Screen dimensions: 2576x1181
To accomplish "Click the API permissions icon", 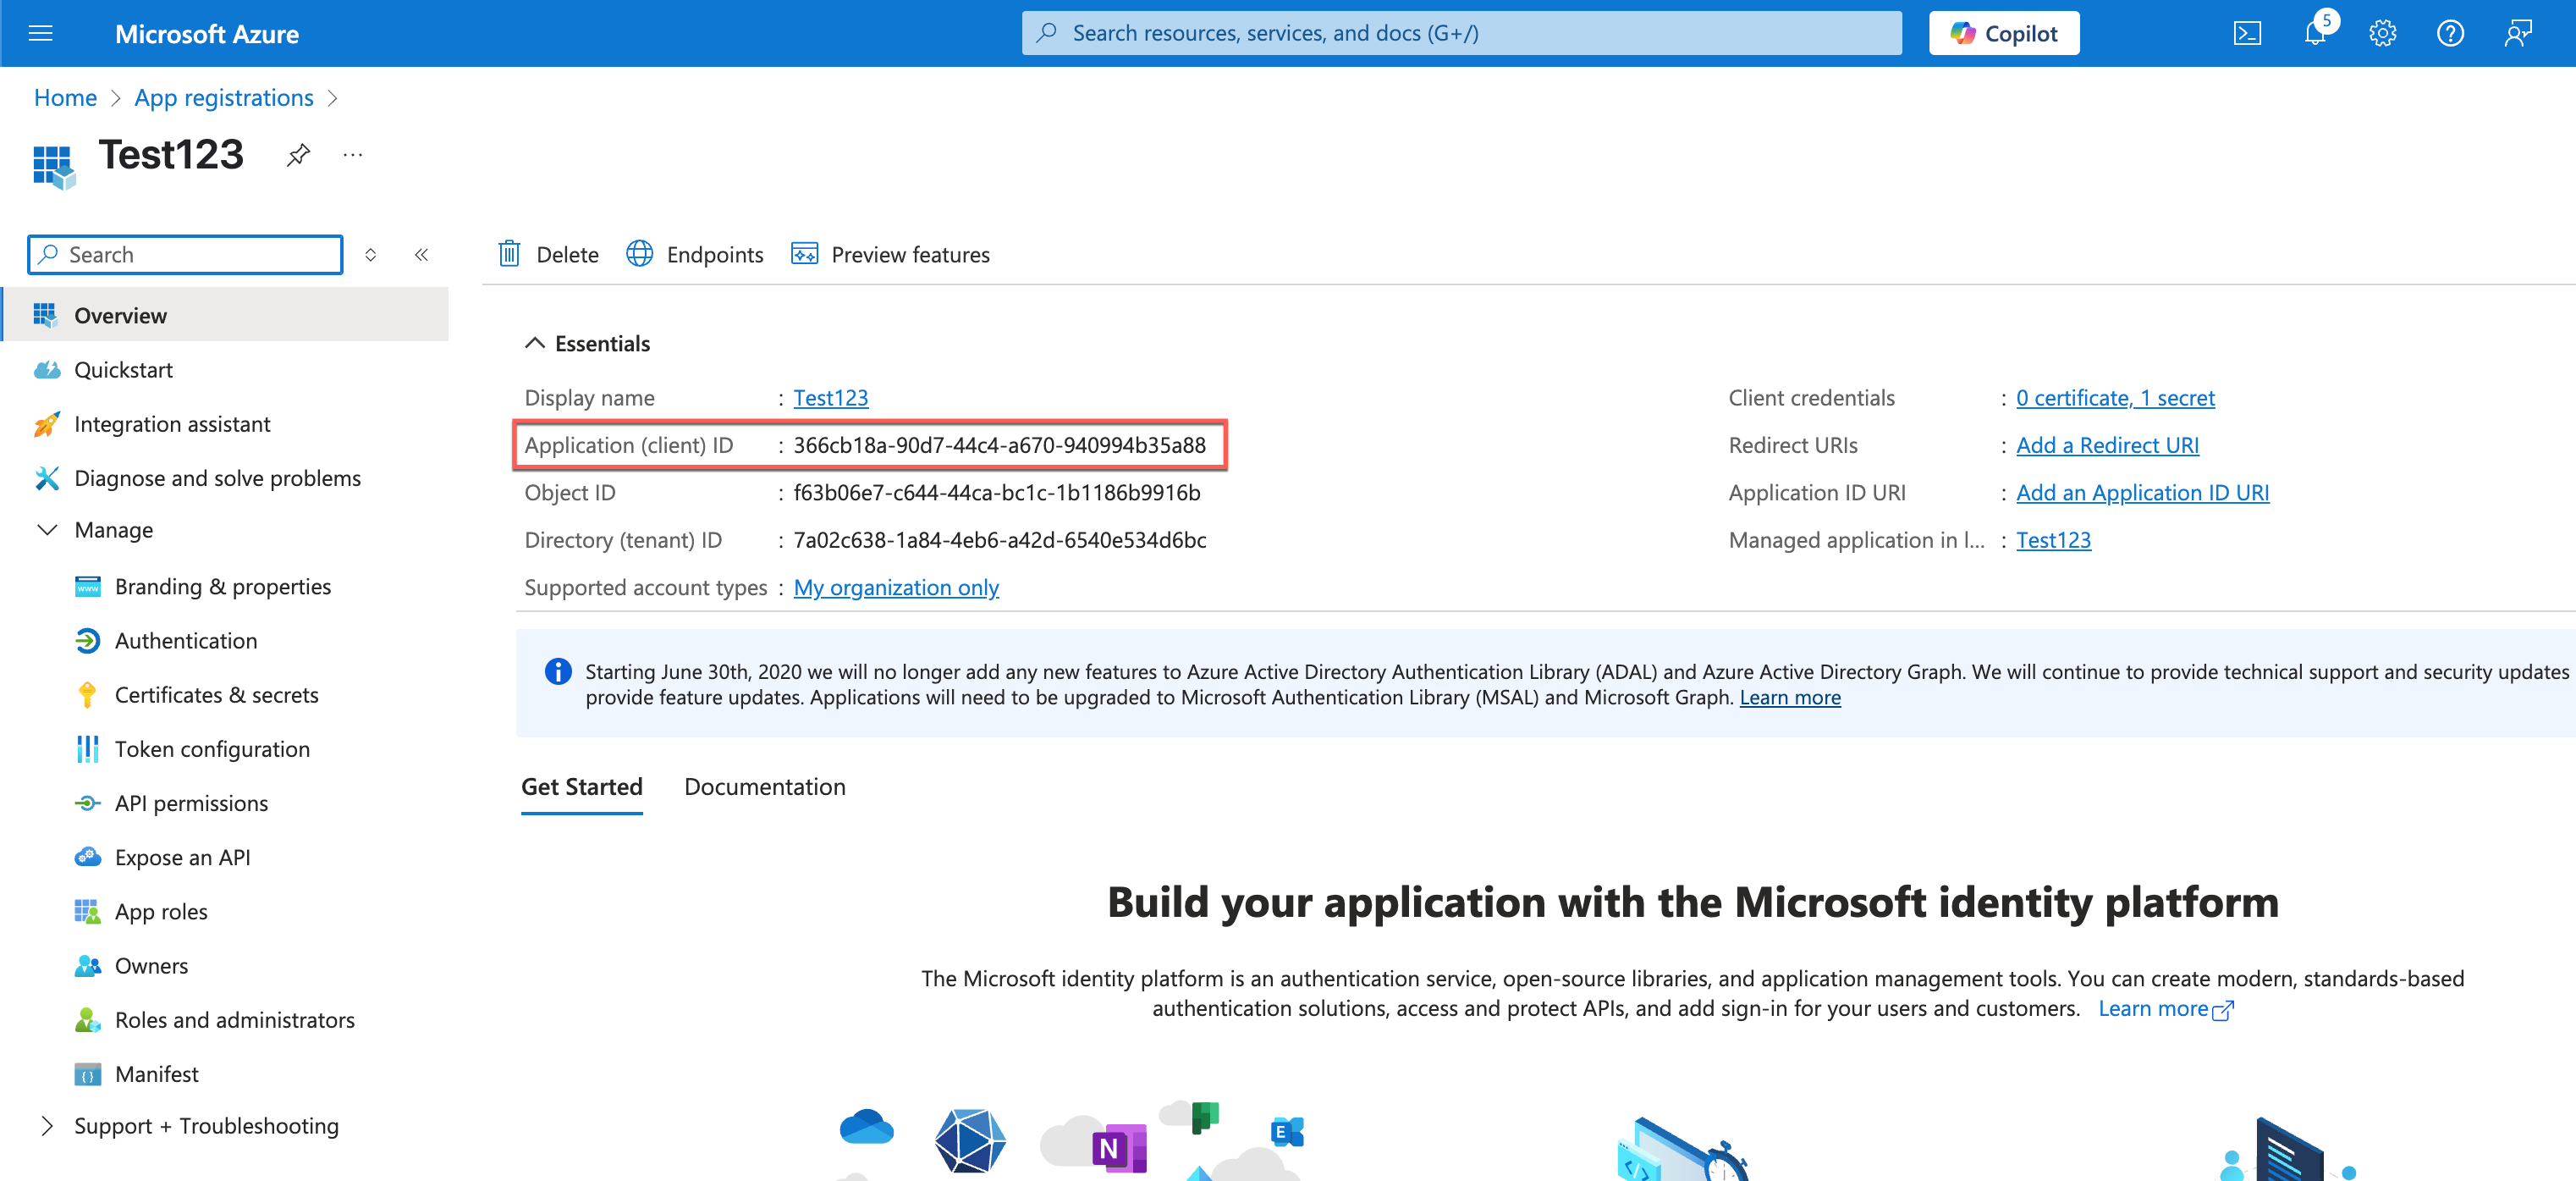I will pos(87,803).
